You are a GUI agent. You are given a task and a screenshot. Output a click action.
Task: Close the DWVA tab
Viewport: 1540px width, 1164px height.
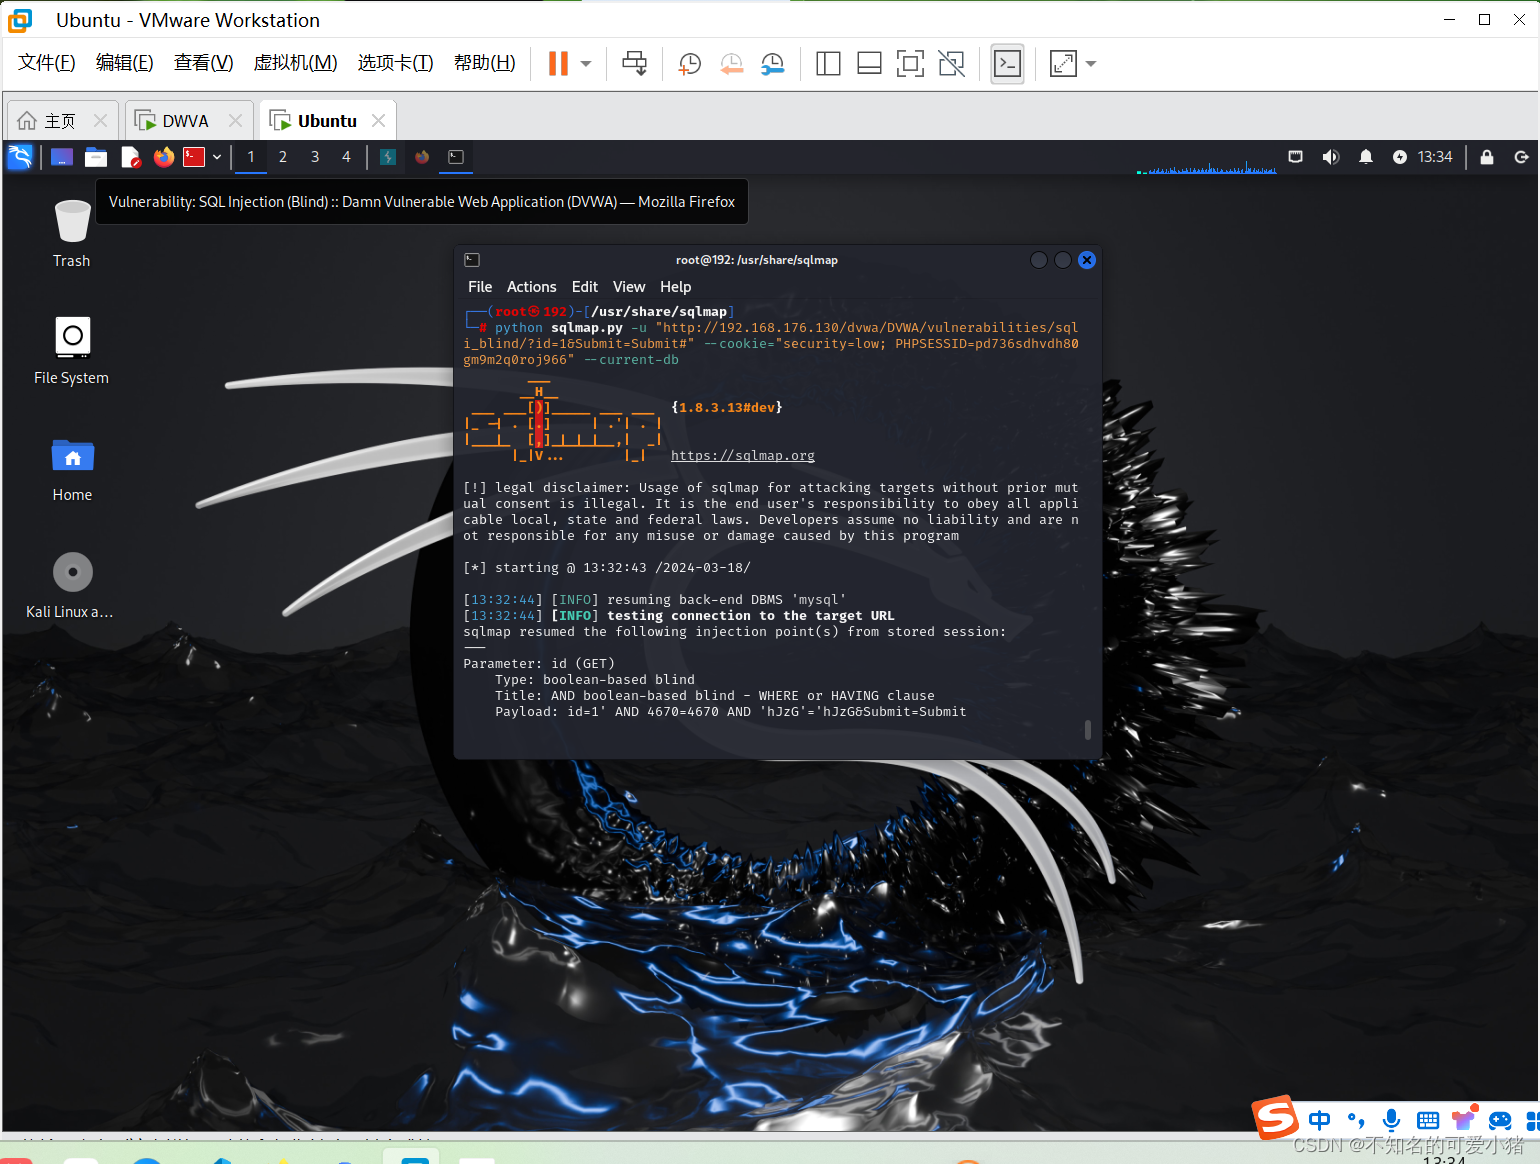pyautogui.click(x=235, y=120)
